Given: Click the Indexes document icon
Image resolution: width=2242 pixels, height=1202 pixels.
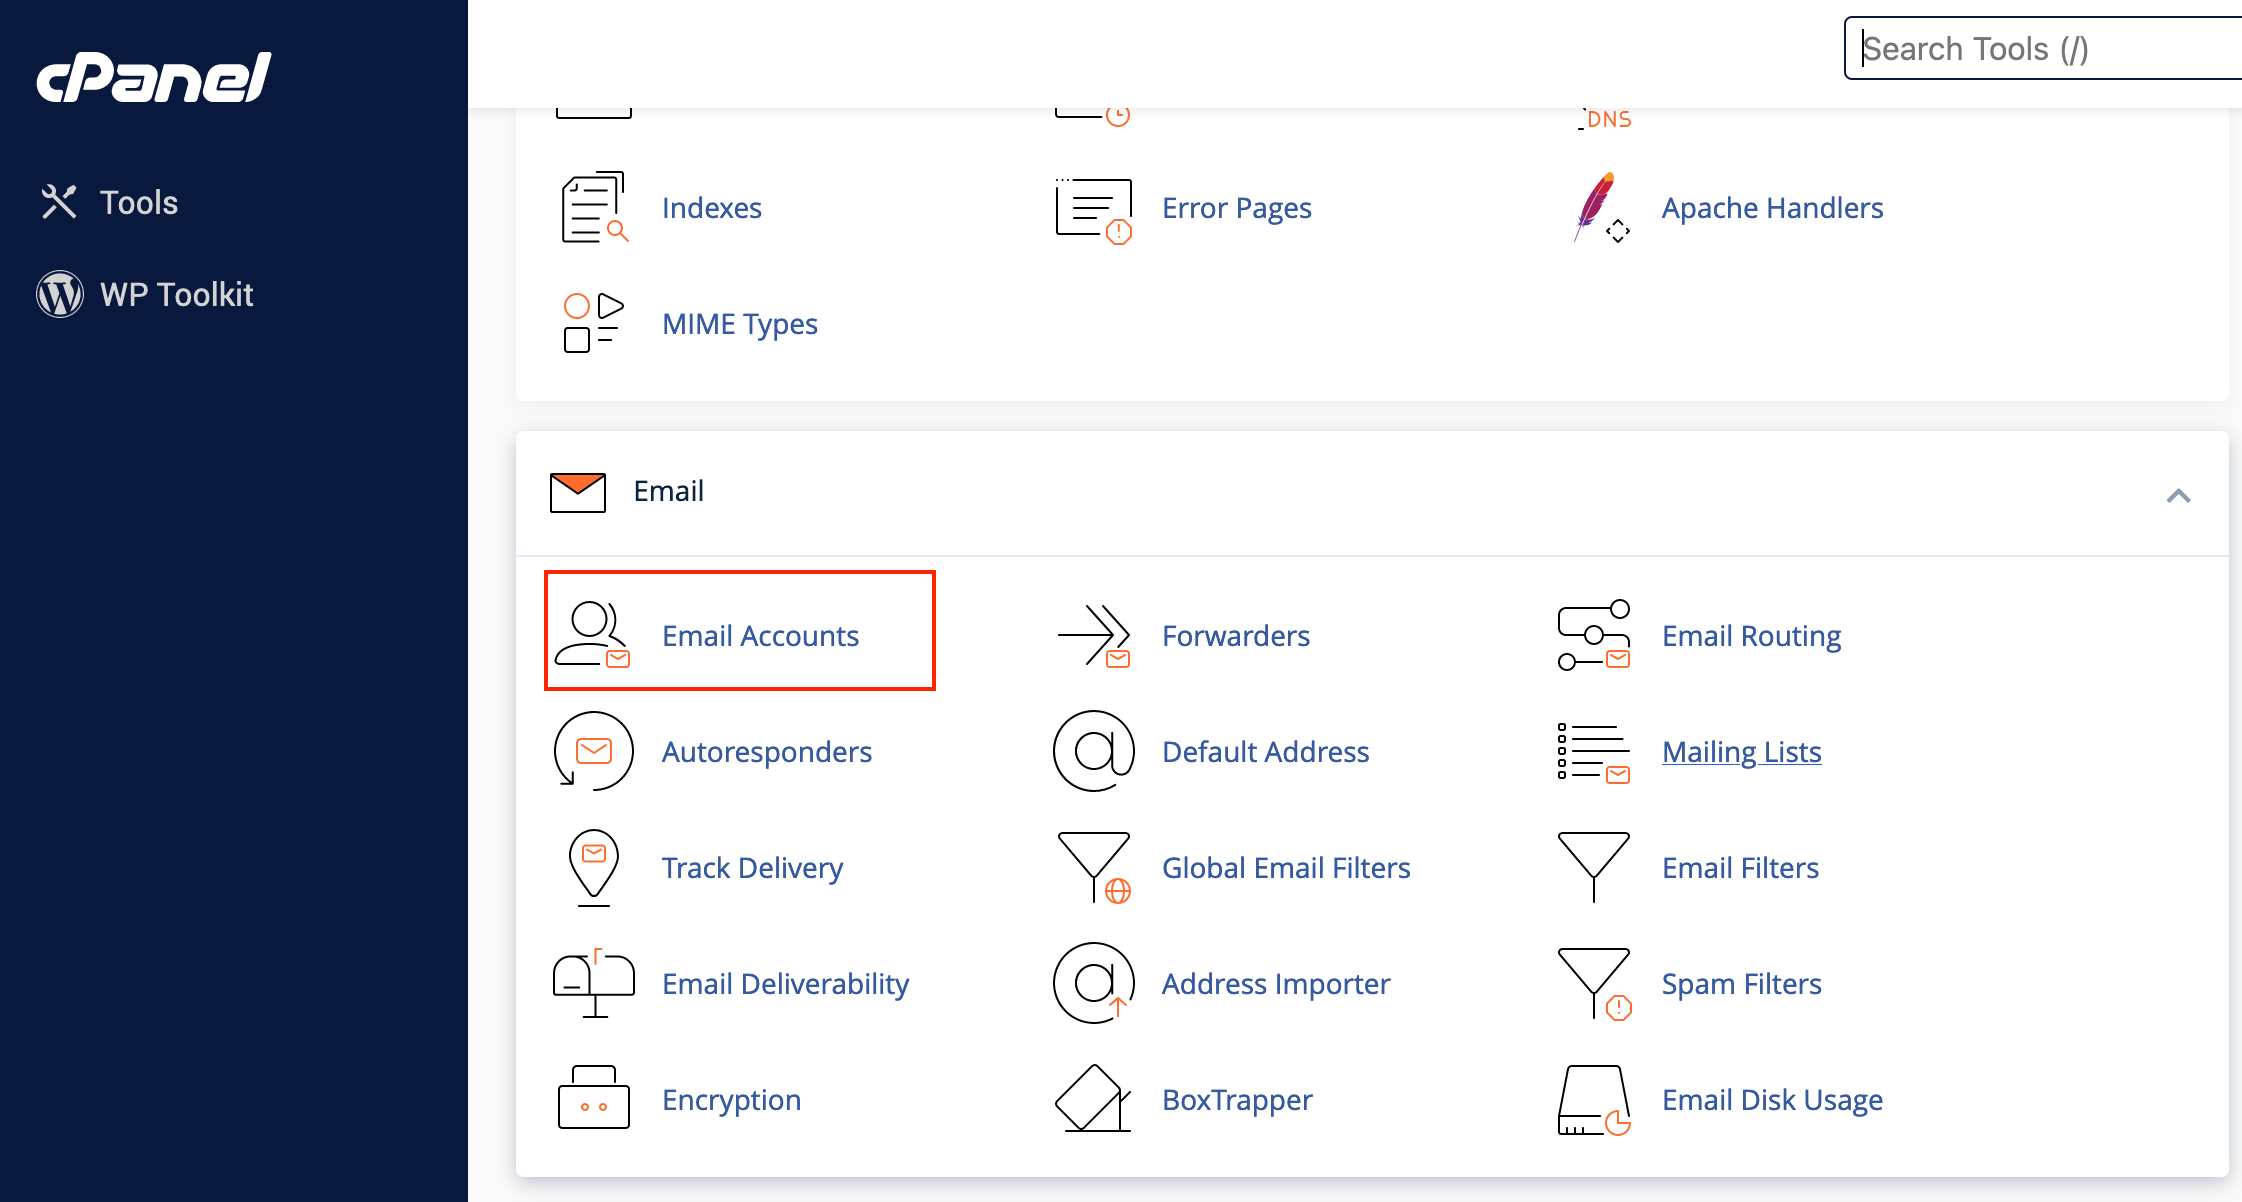Looking at the screenshot, I should pyautogui.click(x=594, y=208).
